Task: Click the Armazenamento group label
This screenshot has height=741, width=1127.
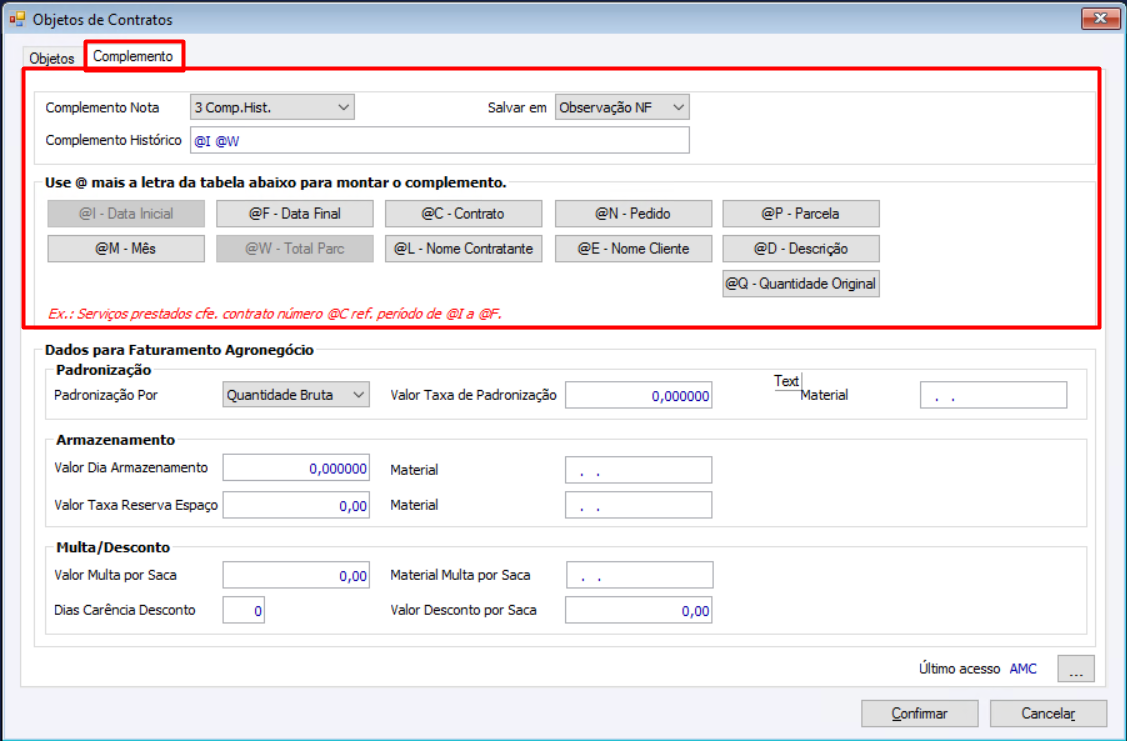Action: pyautogui.click(x=115, y=440)
